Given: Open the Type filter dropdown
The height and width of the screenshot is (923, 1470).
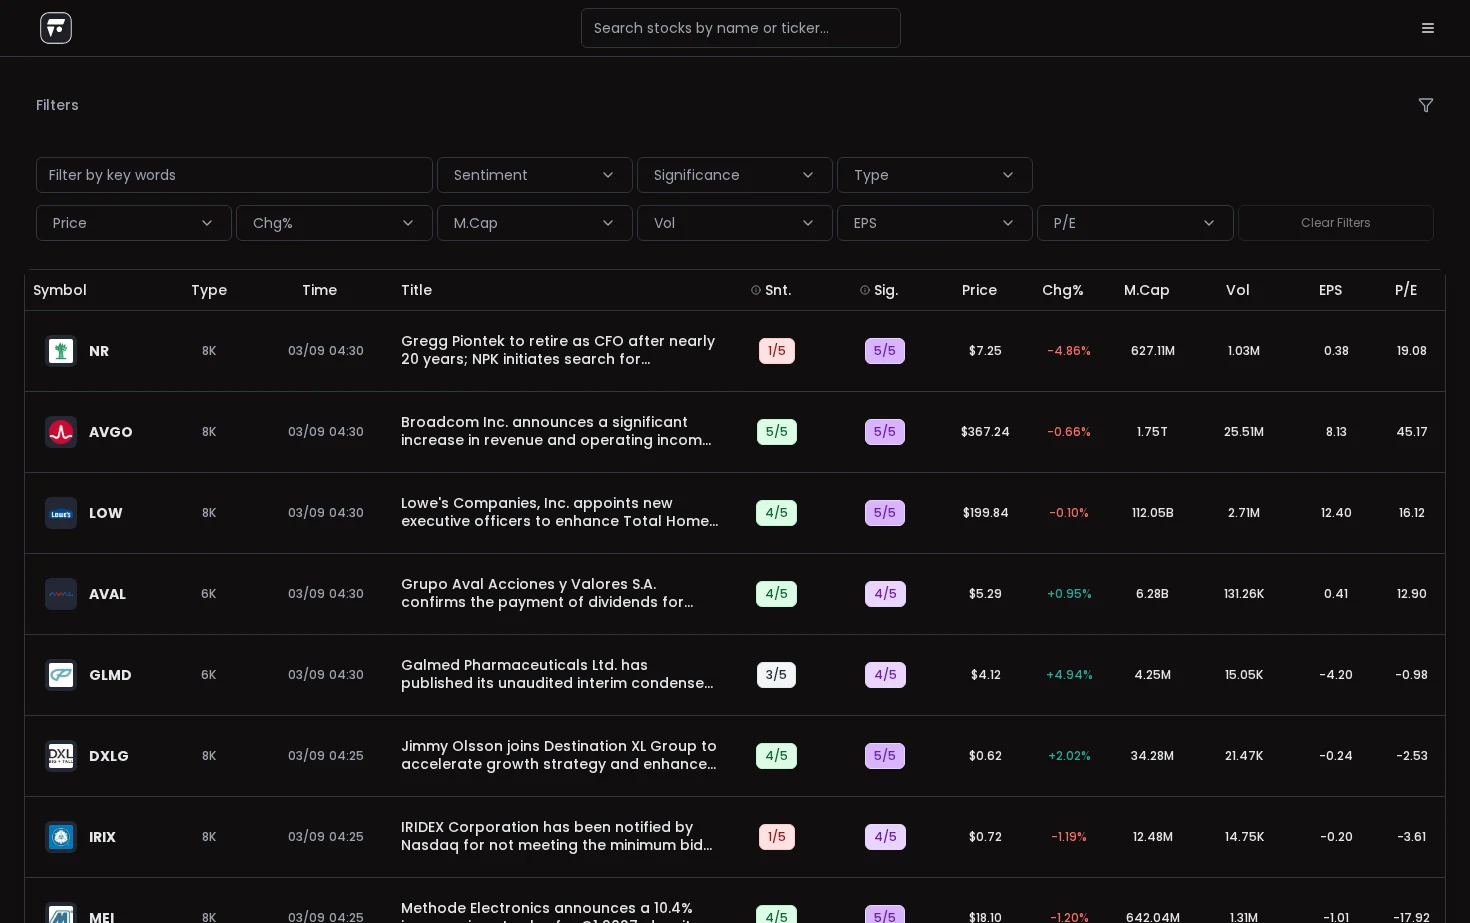Looking at the screenshot, I should (x=935, y=175).
